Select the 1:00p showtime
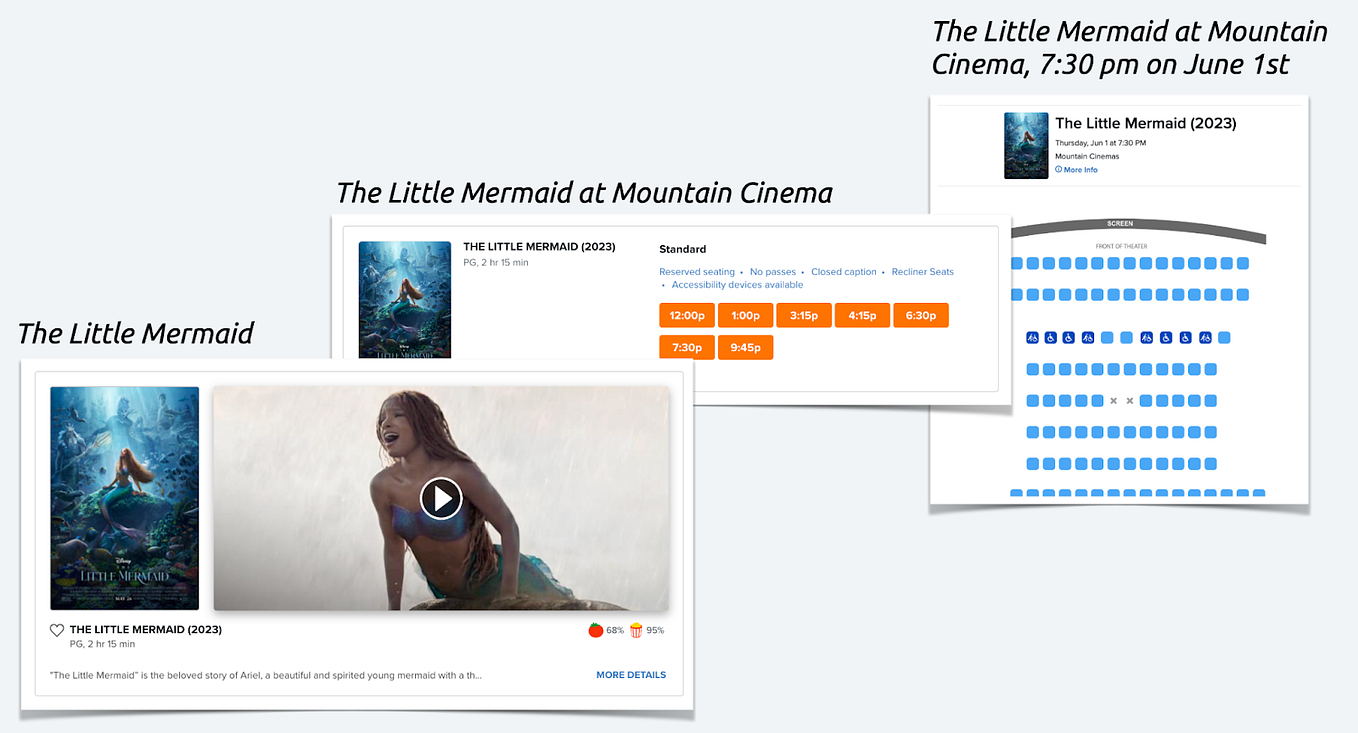This screenshot has height=733, width=1358. pyautogui.click(x=745, y=316)
